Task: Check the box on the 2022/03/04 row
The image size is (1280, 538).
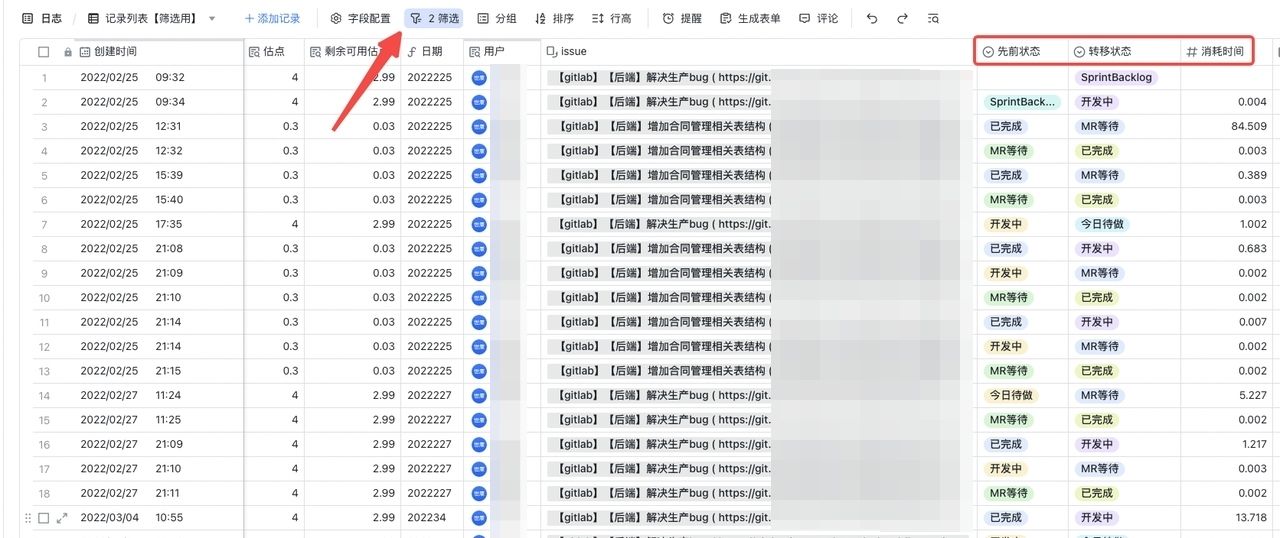Action: tap(43, 518)
